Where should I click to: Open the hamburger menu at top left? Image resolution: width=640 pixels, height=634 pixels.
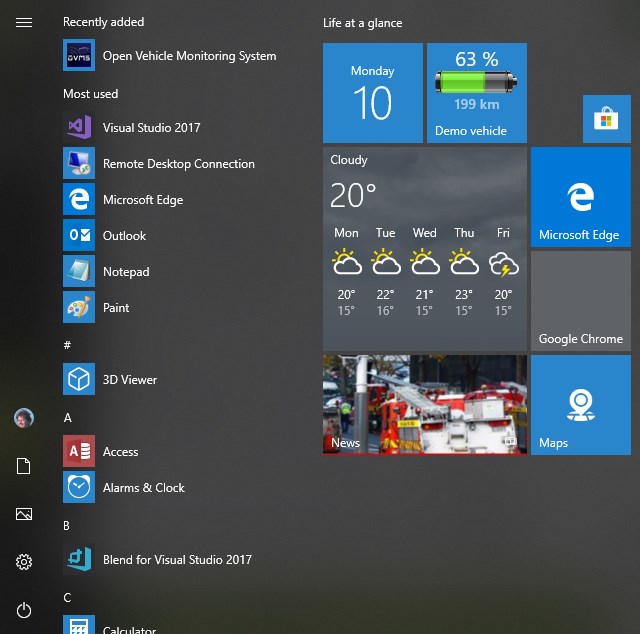click(x=24, y=22)
